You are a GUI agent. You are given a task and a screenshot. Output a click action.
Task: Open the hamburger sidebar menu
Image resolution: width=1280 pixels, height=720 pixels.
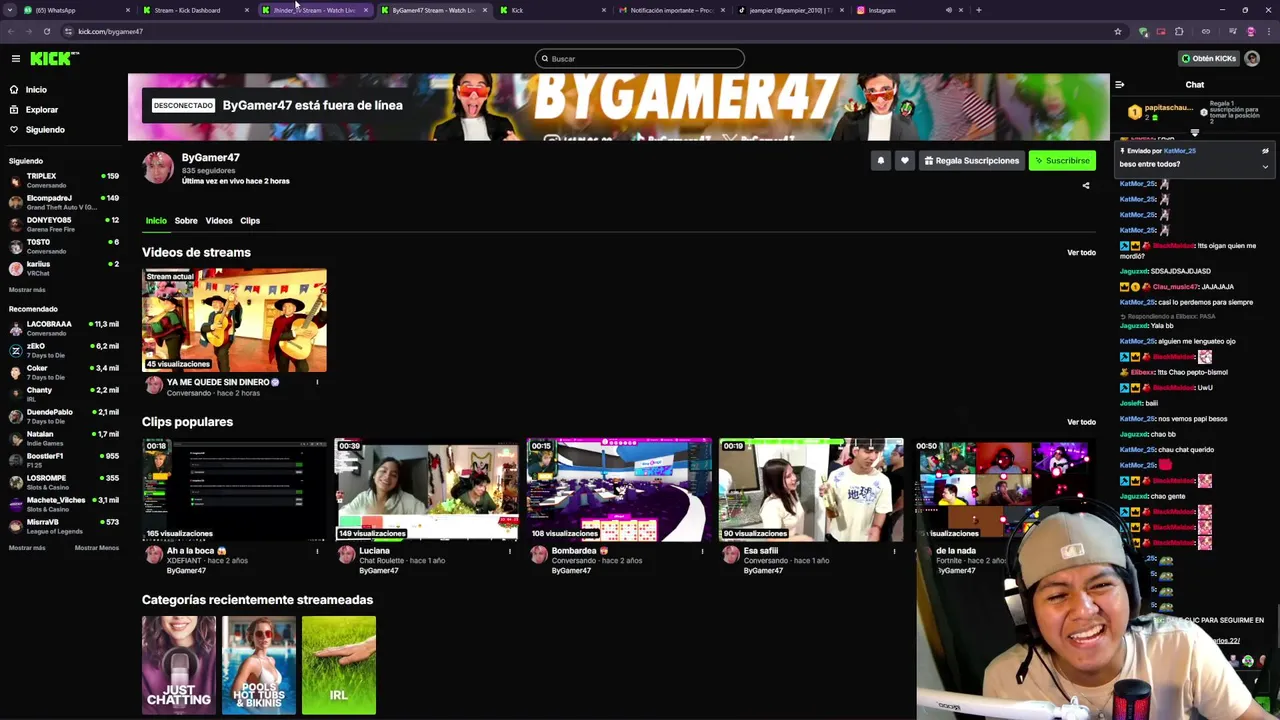coord(16,59)
